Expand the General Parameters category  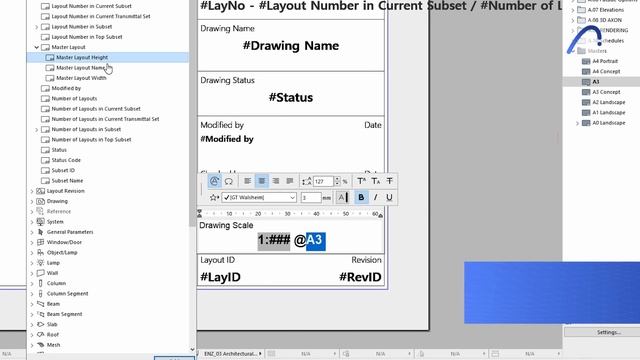[x=32, y=232]
